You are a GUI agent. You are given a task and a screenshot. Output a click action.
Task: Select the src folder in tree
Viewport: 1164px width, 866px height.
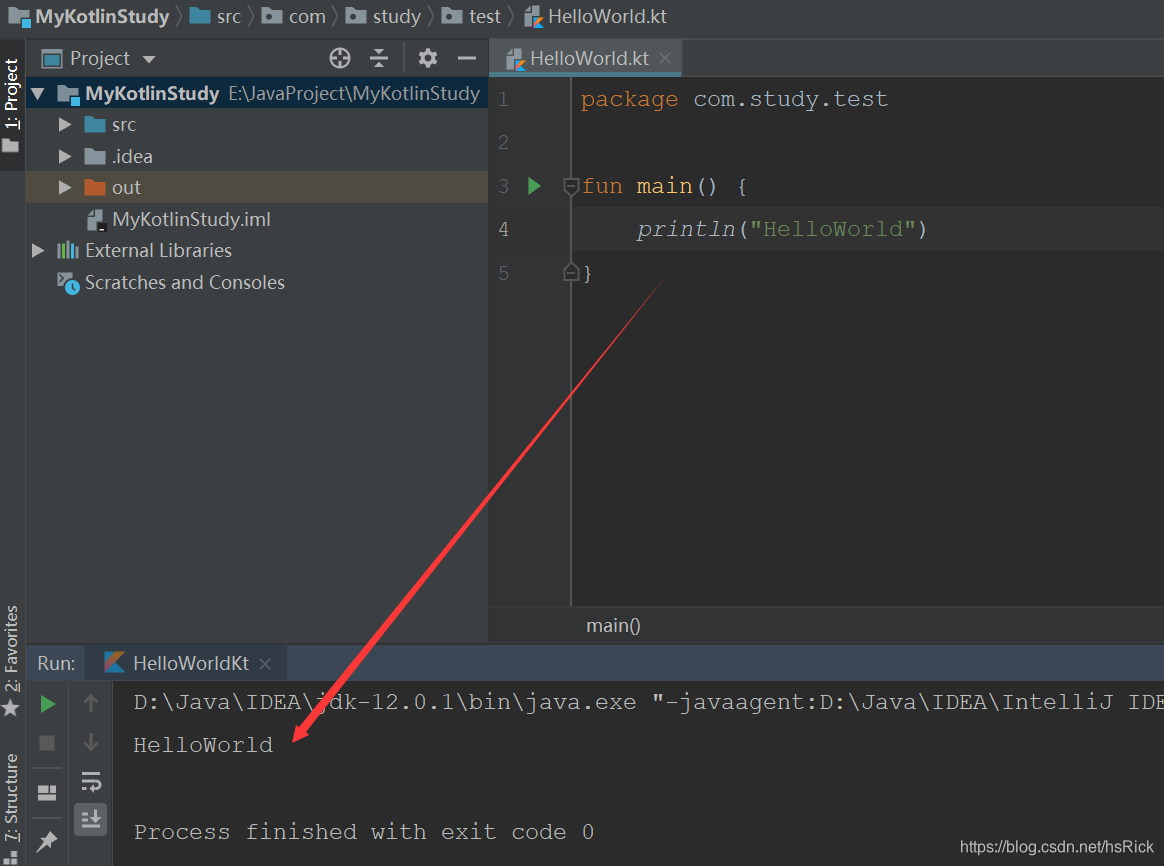click(x=124, y=125)
